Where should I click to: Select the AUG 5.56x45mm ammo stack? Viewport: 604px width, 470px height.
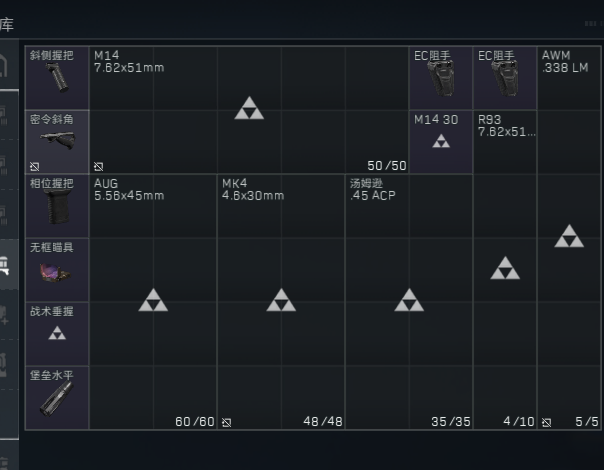tap(153, 302)
